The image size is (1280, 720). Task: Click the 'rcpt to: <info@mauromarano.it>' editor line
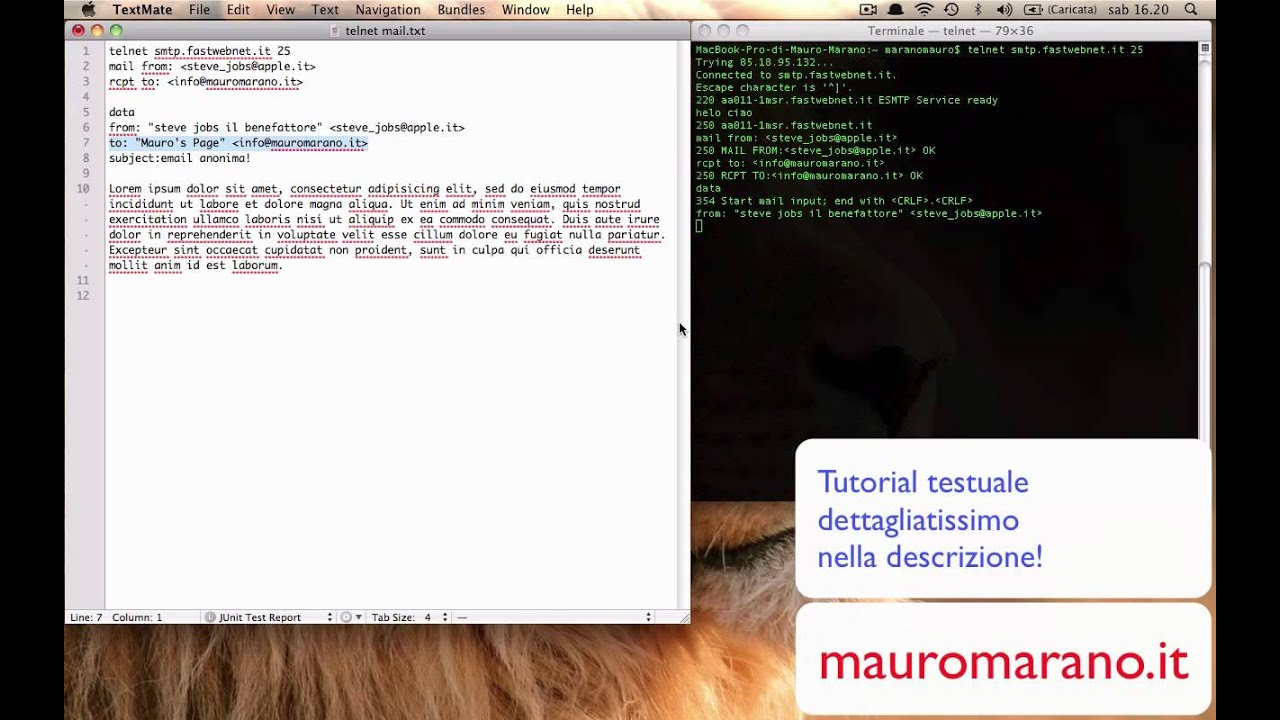coord(206,82)
